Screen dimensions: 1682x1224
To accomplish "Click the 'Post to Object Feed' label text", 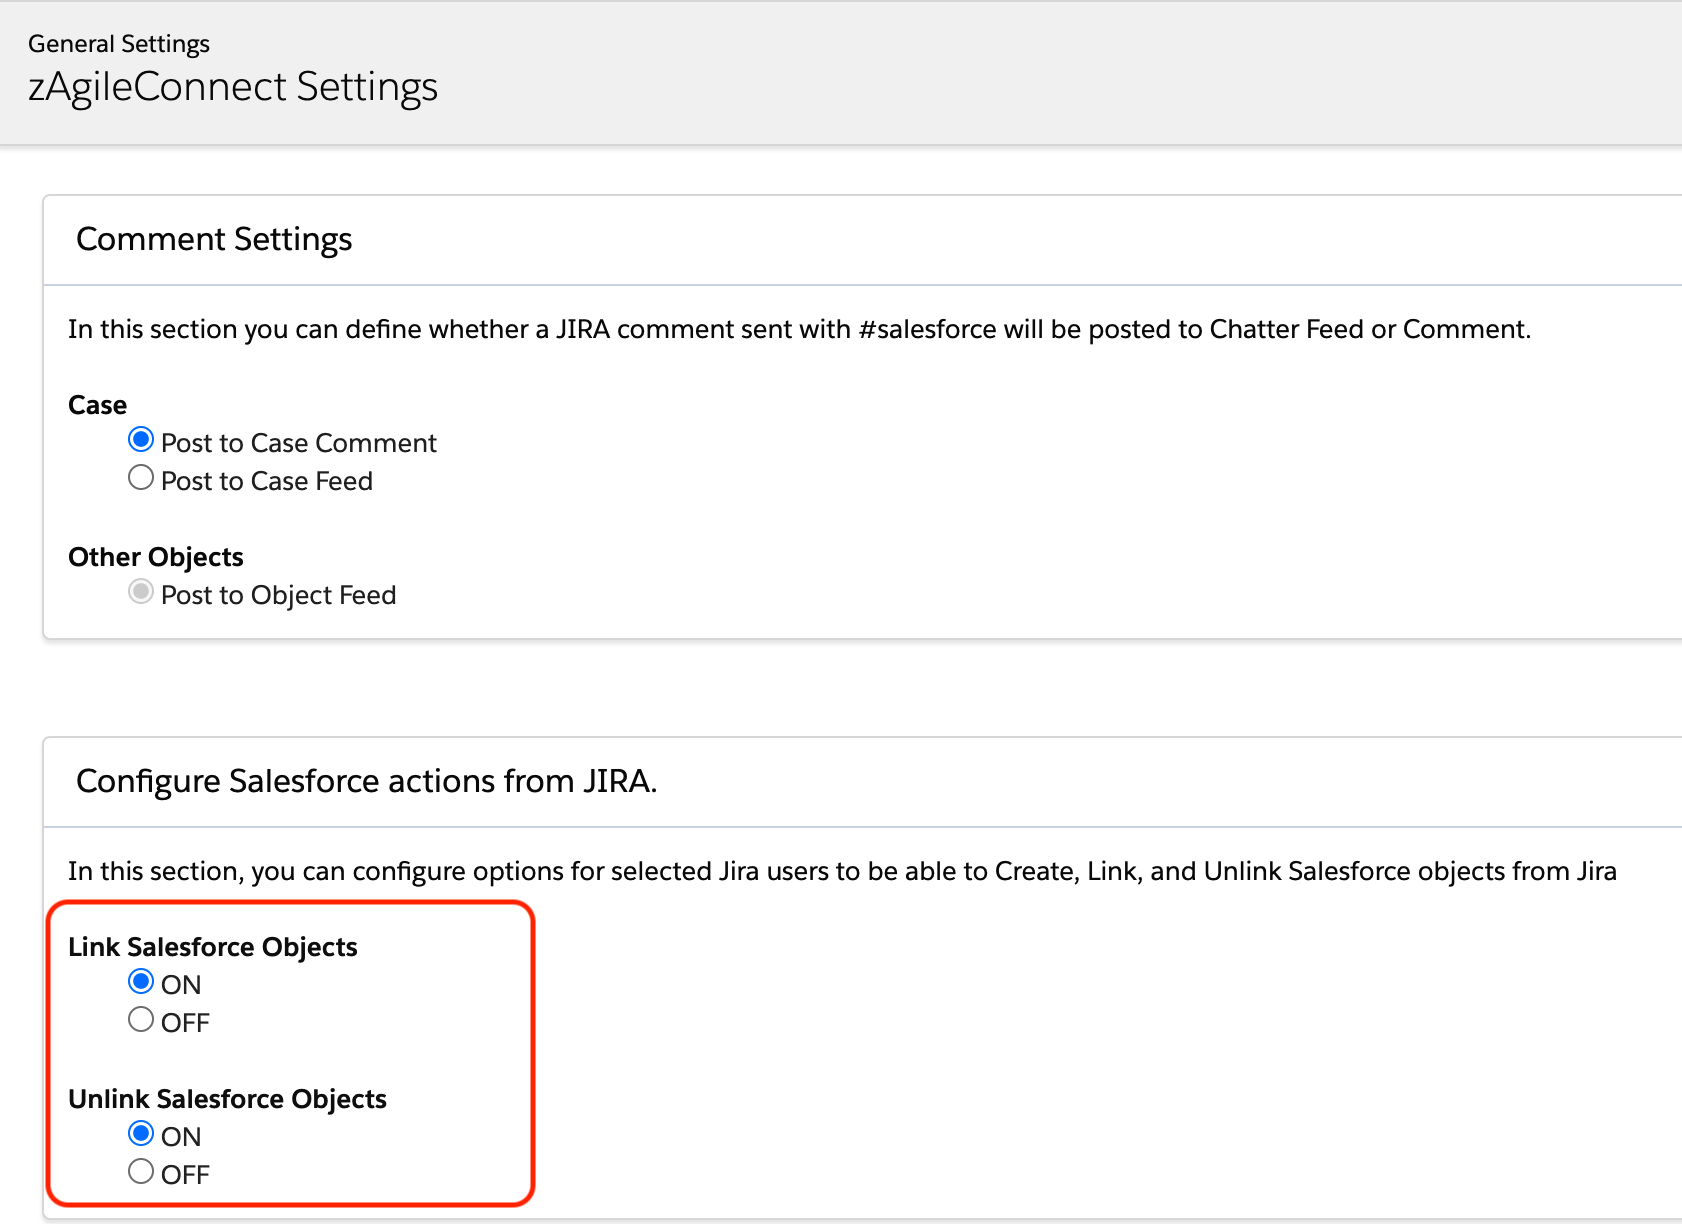I will 278,595.
